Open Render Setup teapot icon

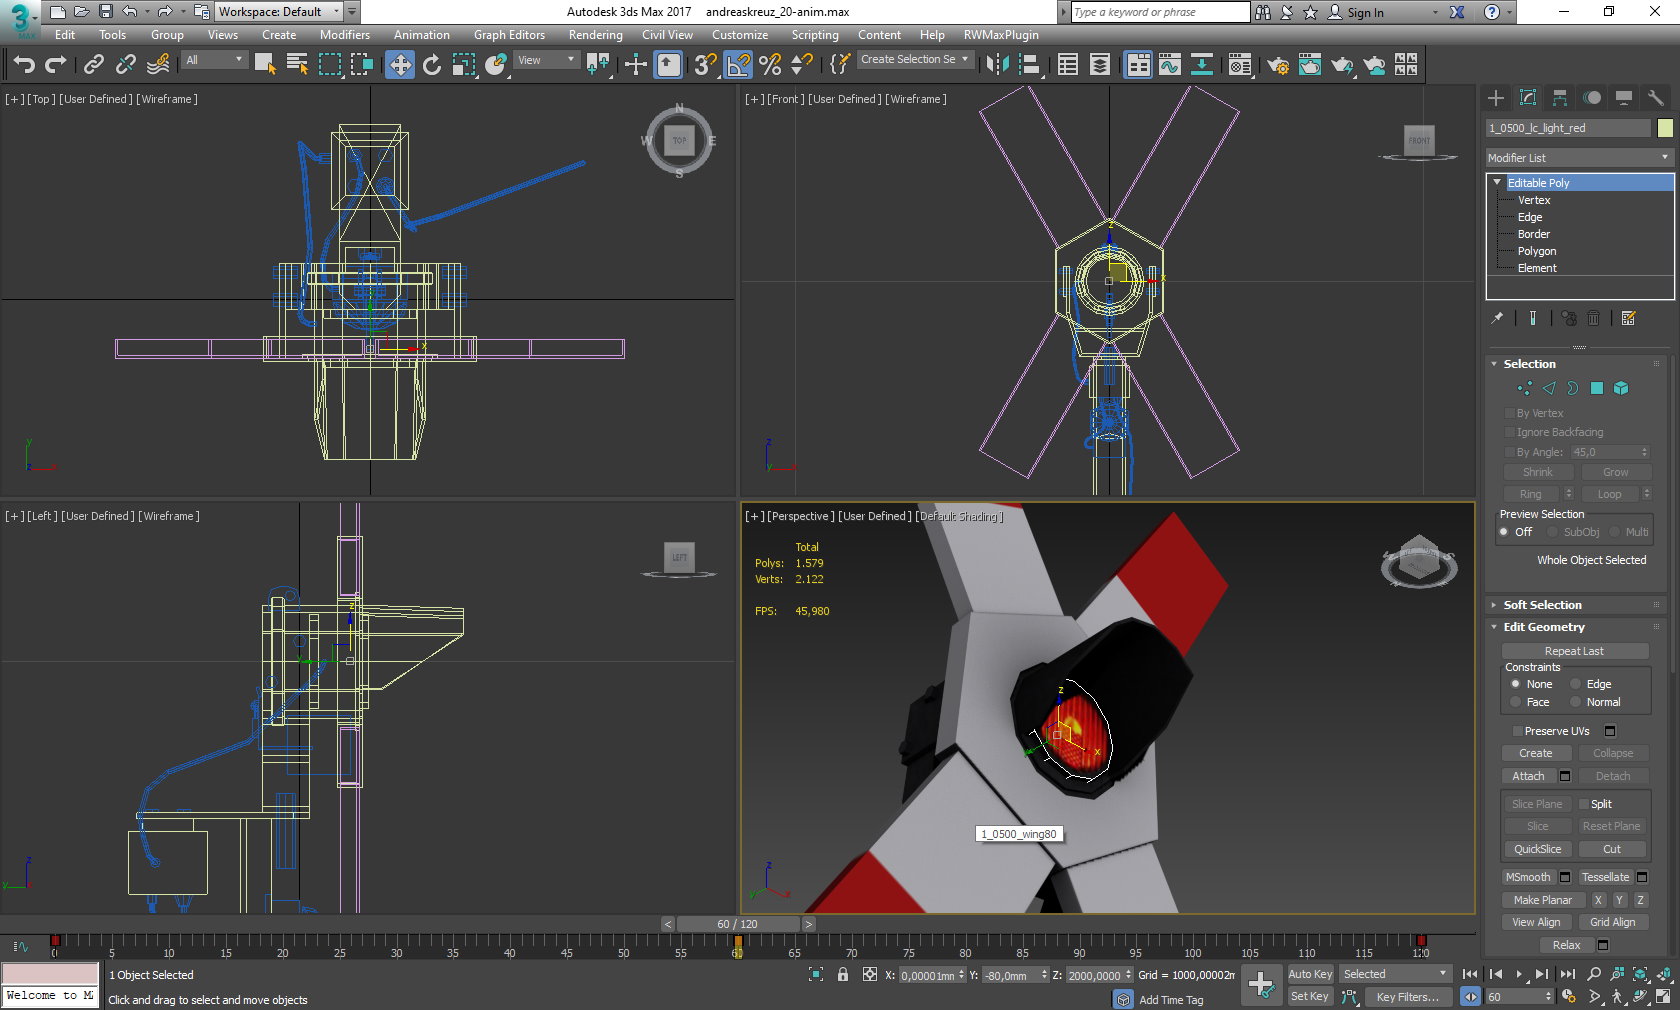coord(1277,65)
